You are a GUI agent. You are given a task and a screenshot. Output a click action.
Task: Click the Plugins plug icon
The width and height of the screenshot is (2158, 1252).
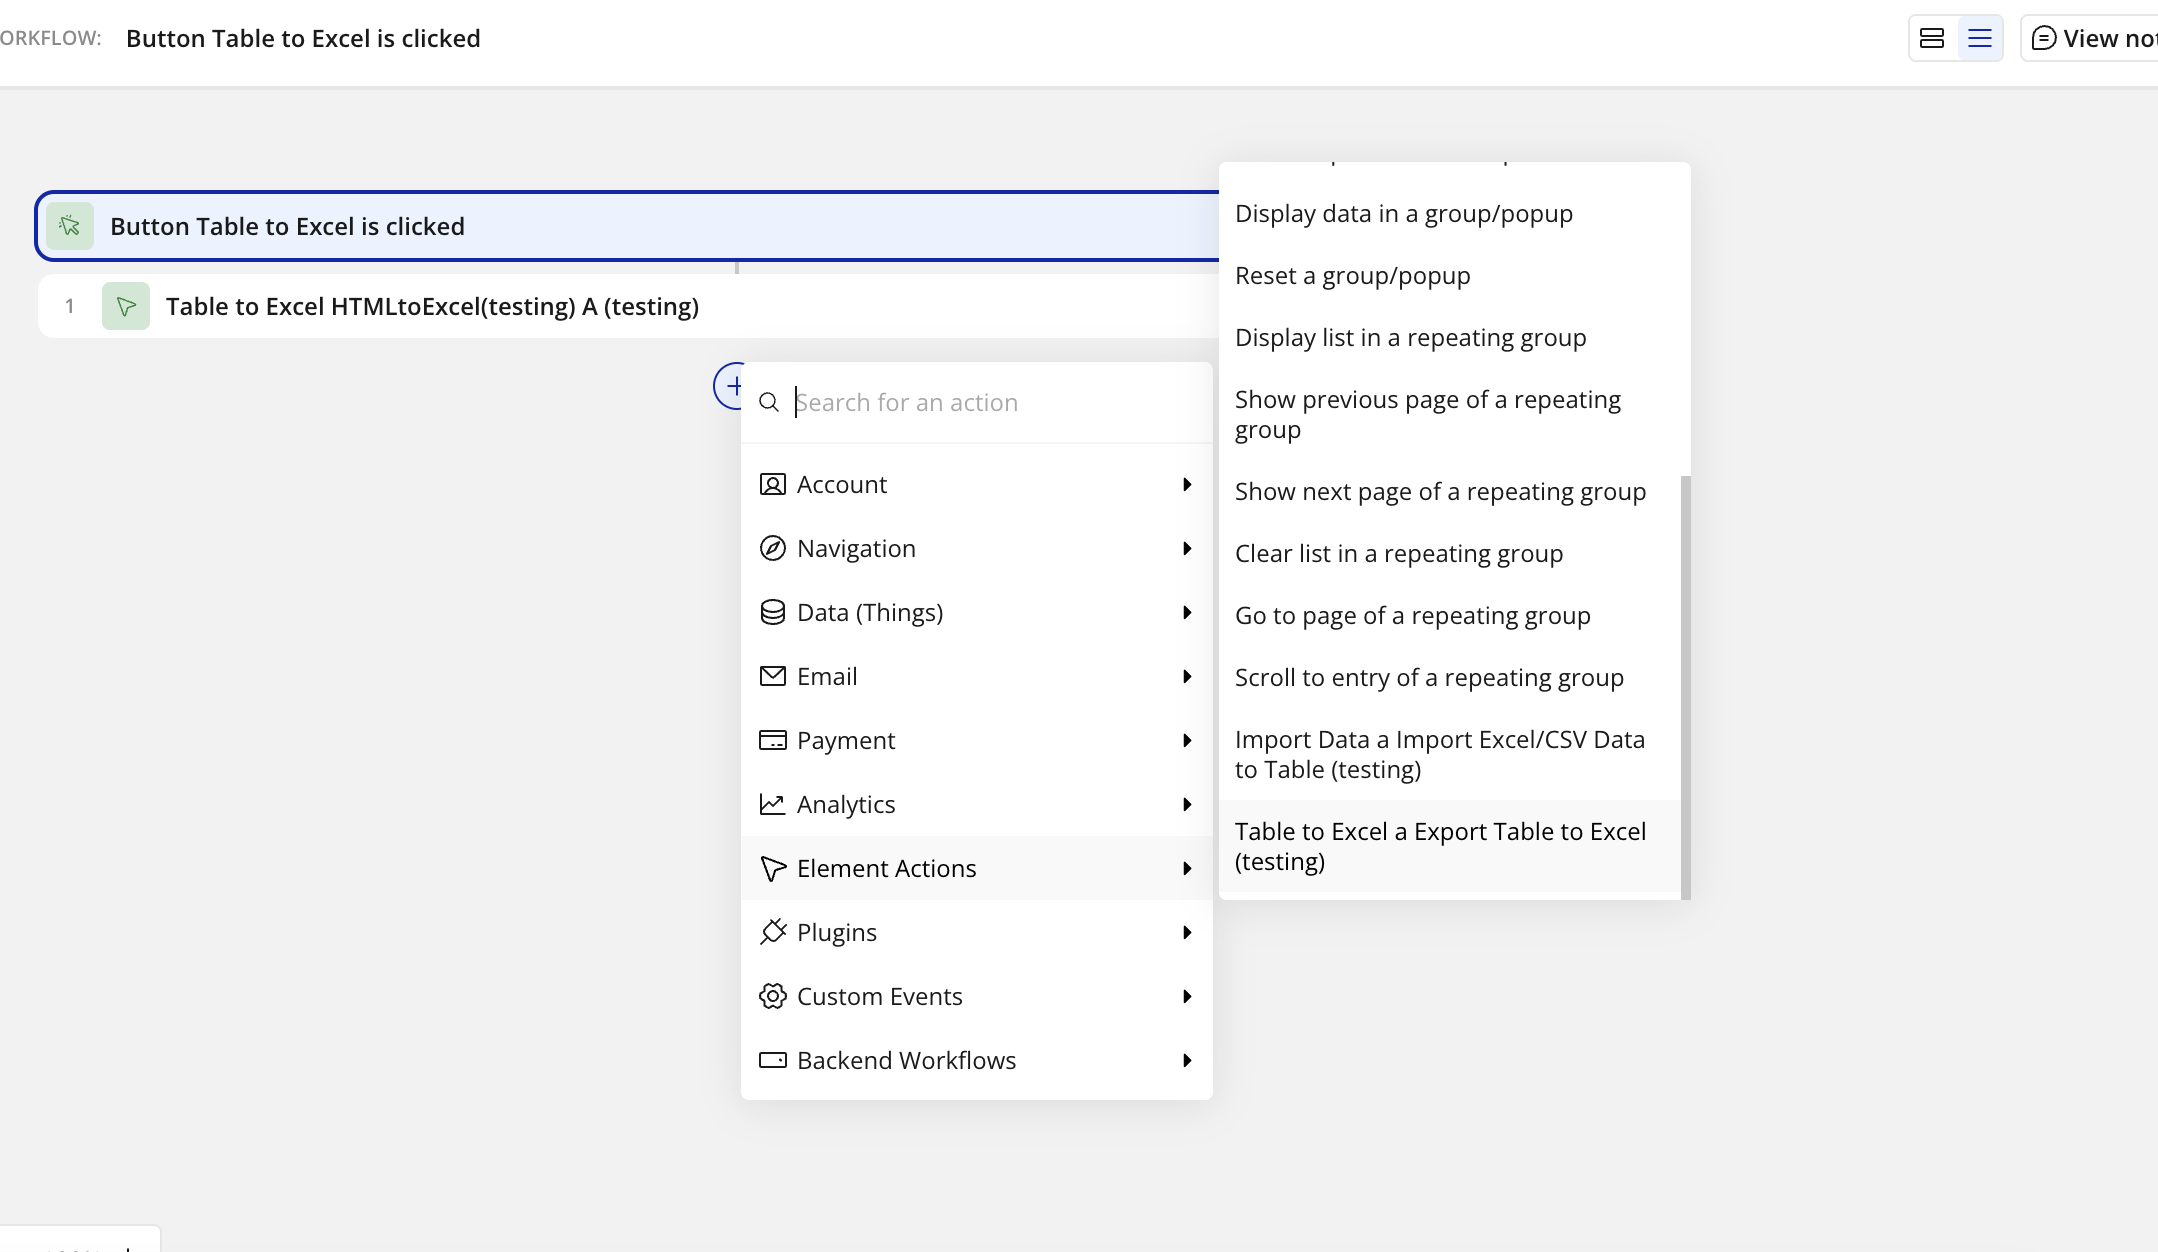point(772,933)
